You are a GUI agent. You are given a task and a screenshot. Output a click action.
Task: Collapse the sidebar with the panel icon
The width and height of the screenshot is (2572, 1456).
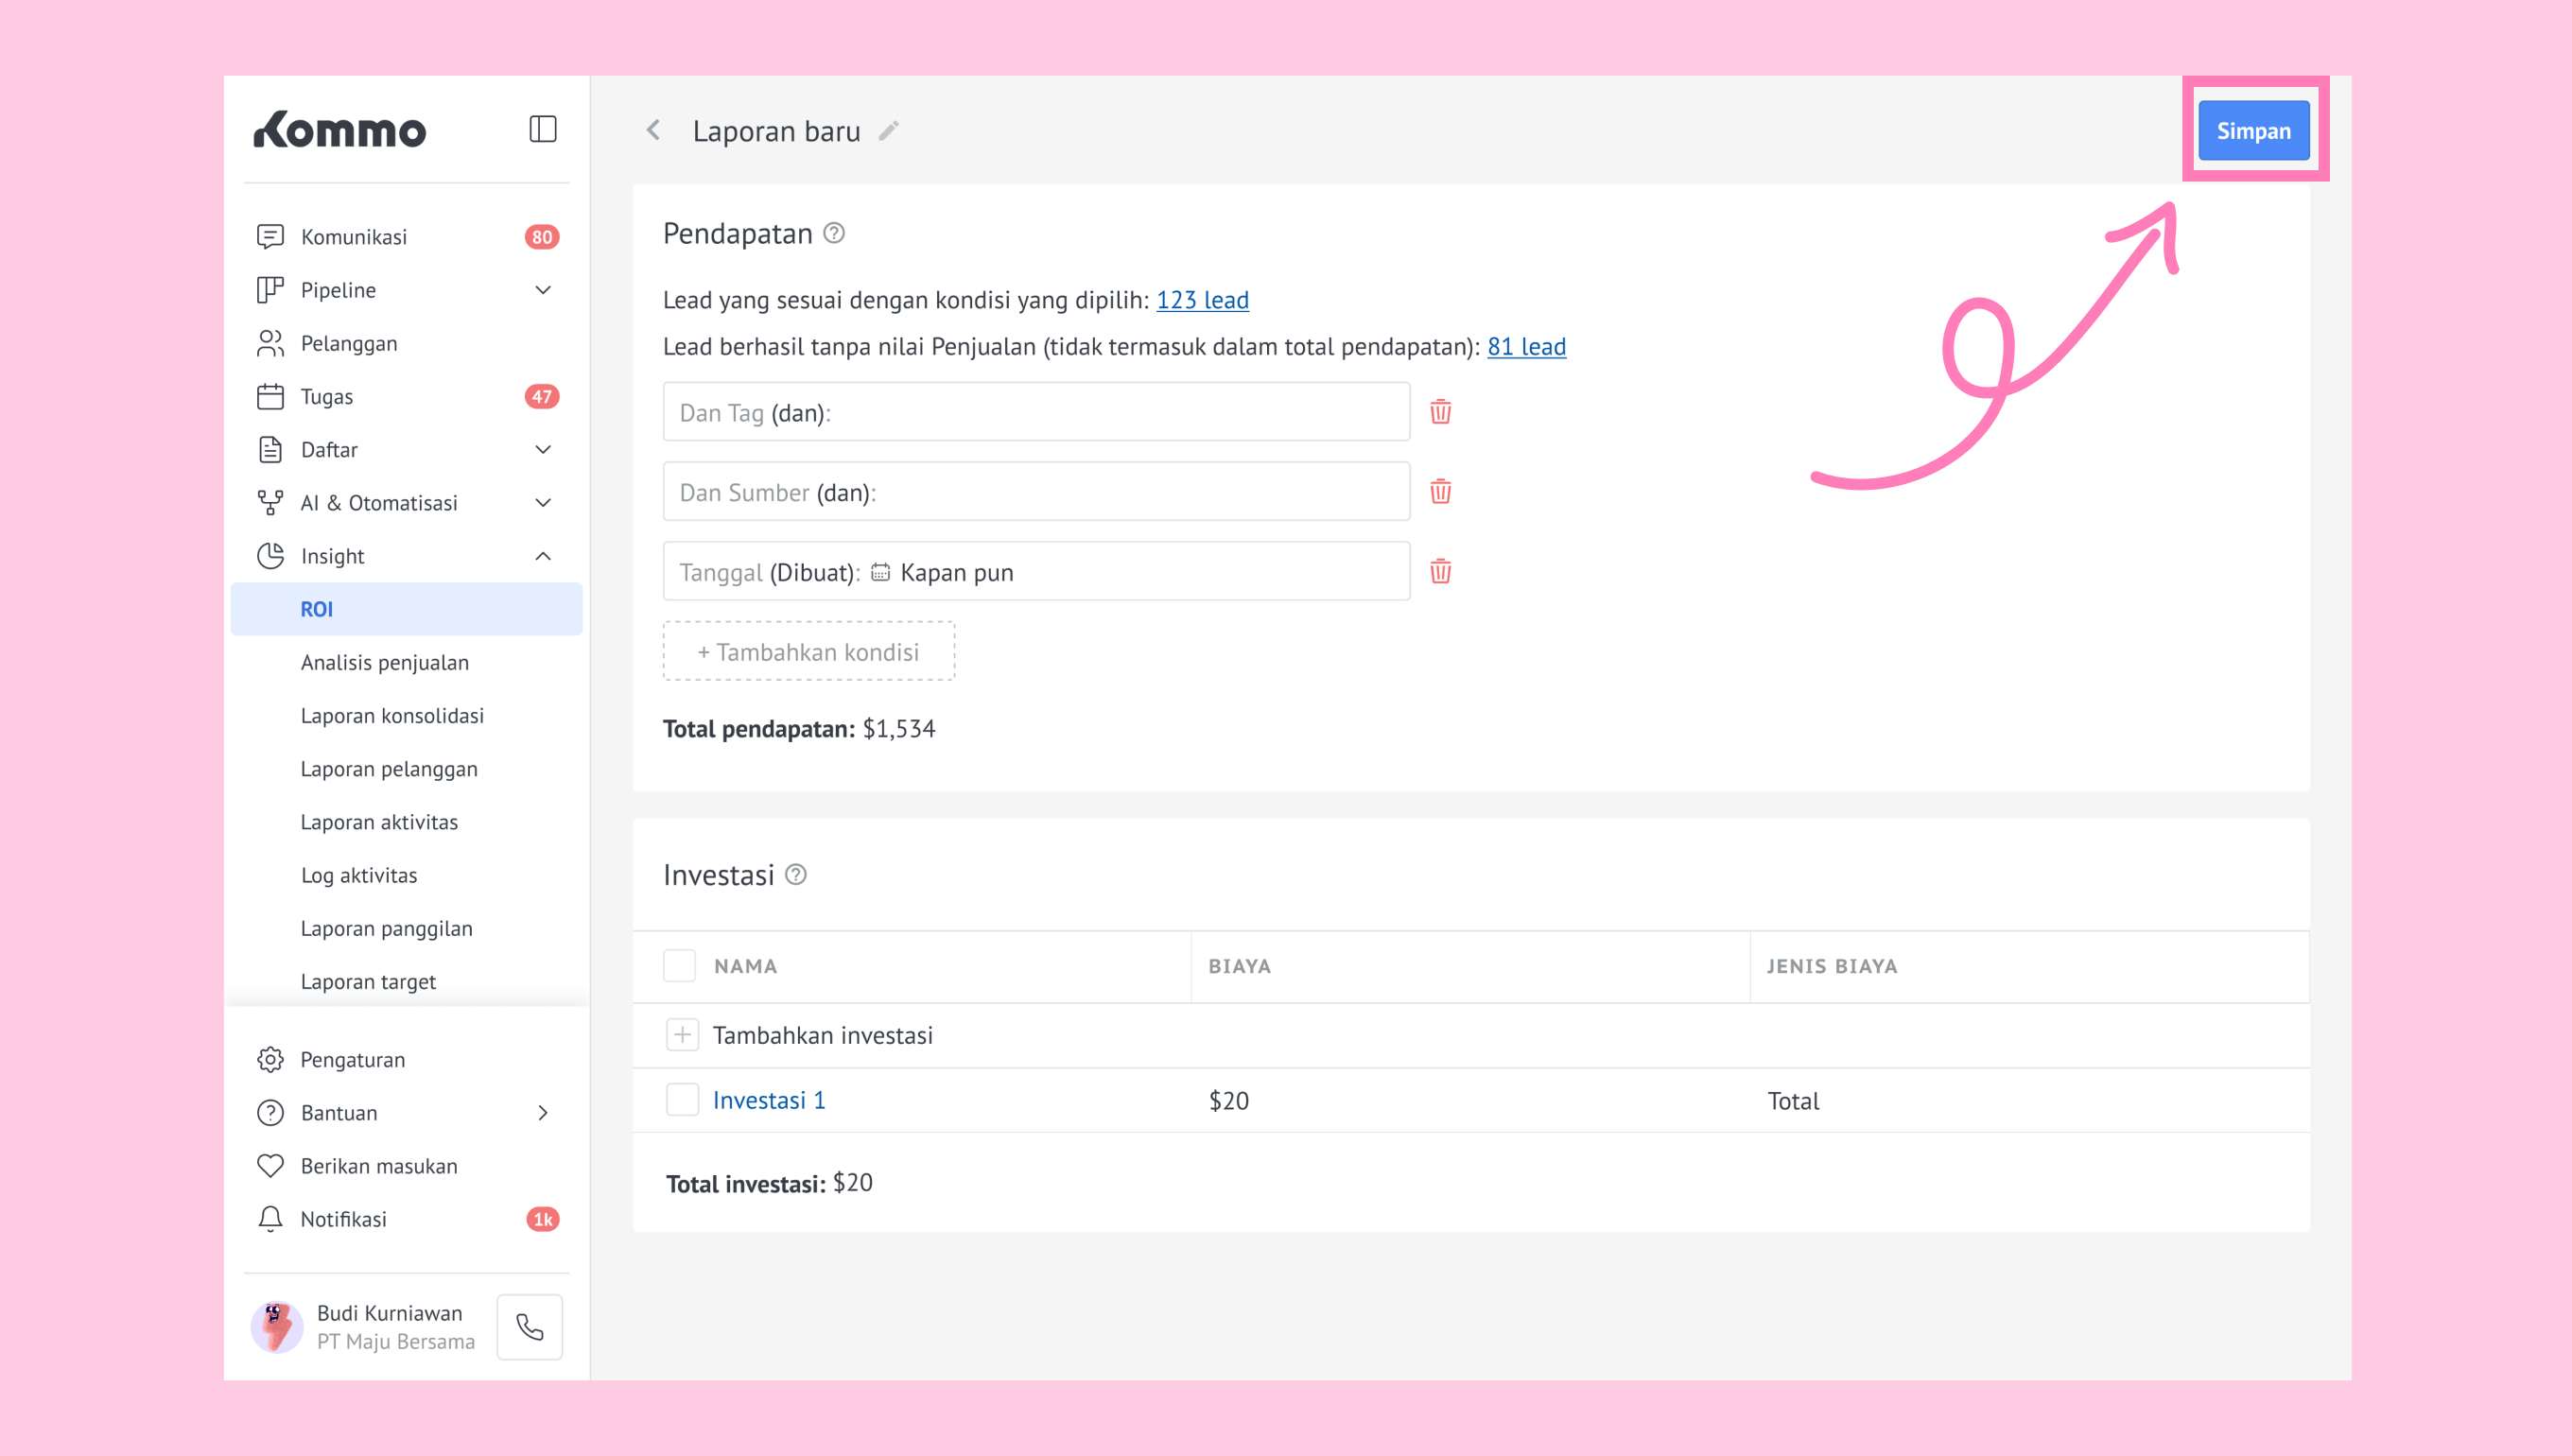pyautogui.click(x=542, y=129)
